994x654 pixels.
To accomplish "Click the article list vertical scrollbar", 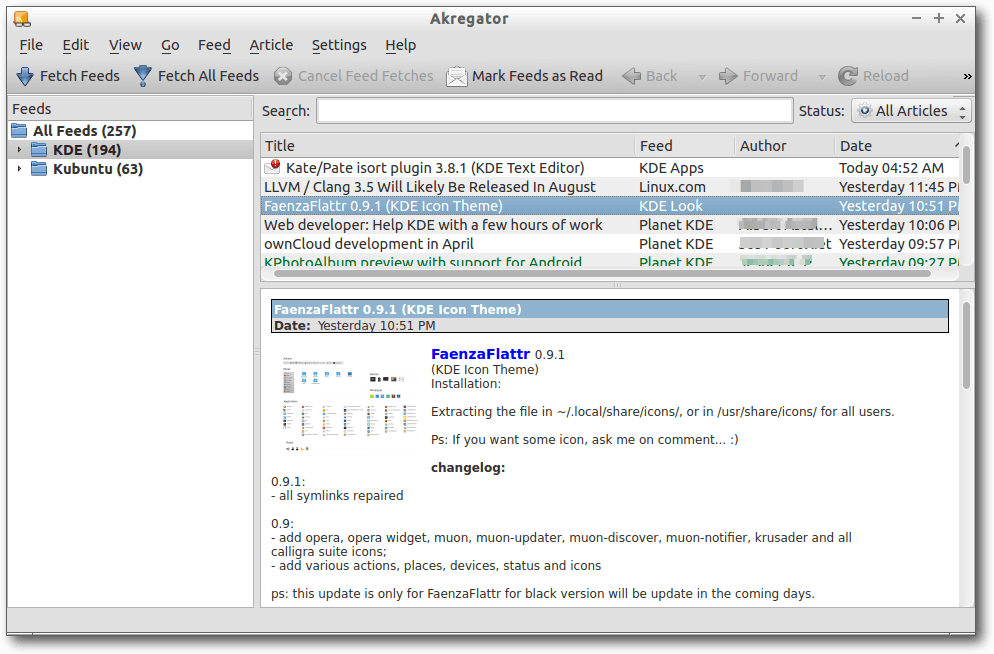I will pos(966,165).
